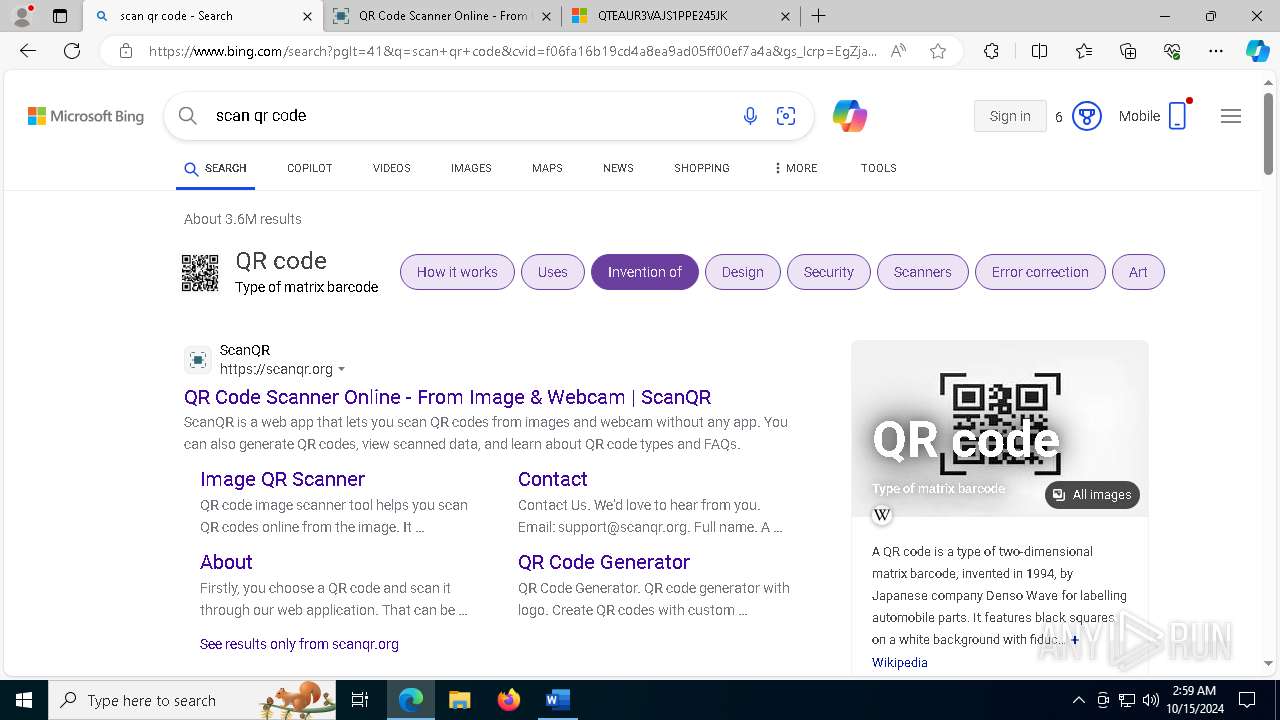Open the tab actions menu icon

click(60, 16)
